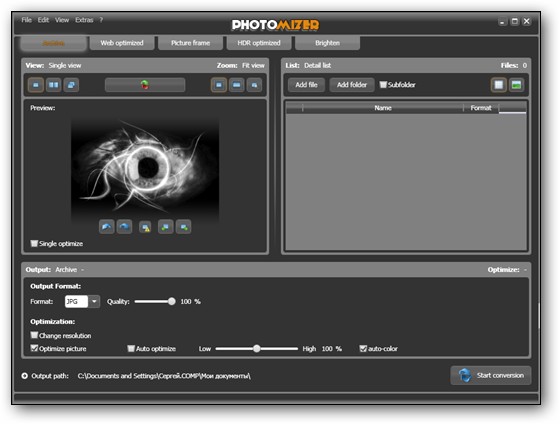
Task: Toggle the auto-color checkbox
Action: (363, 348)
